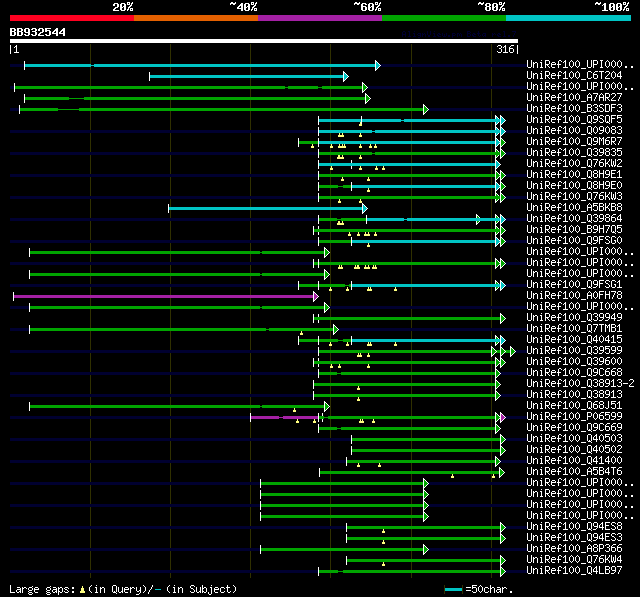Click the red ~20% identity color segment

72,18
